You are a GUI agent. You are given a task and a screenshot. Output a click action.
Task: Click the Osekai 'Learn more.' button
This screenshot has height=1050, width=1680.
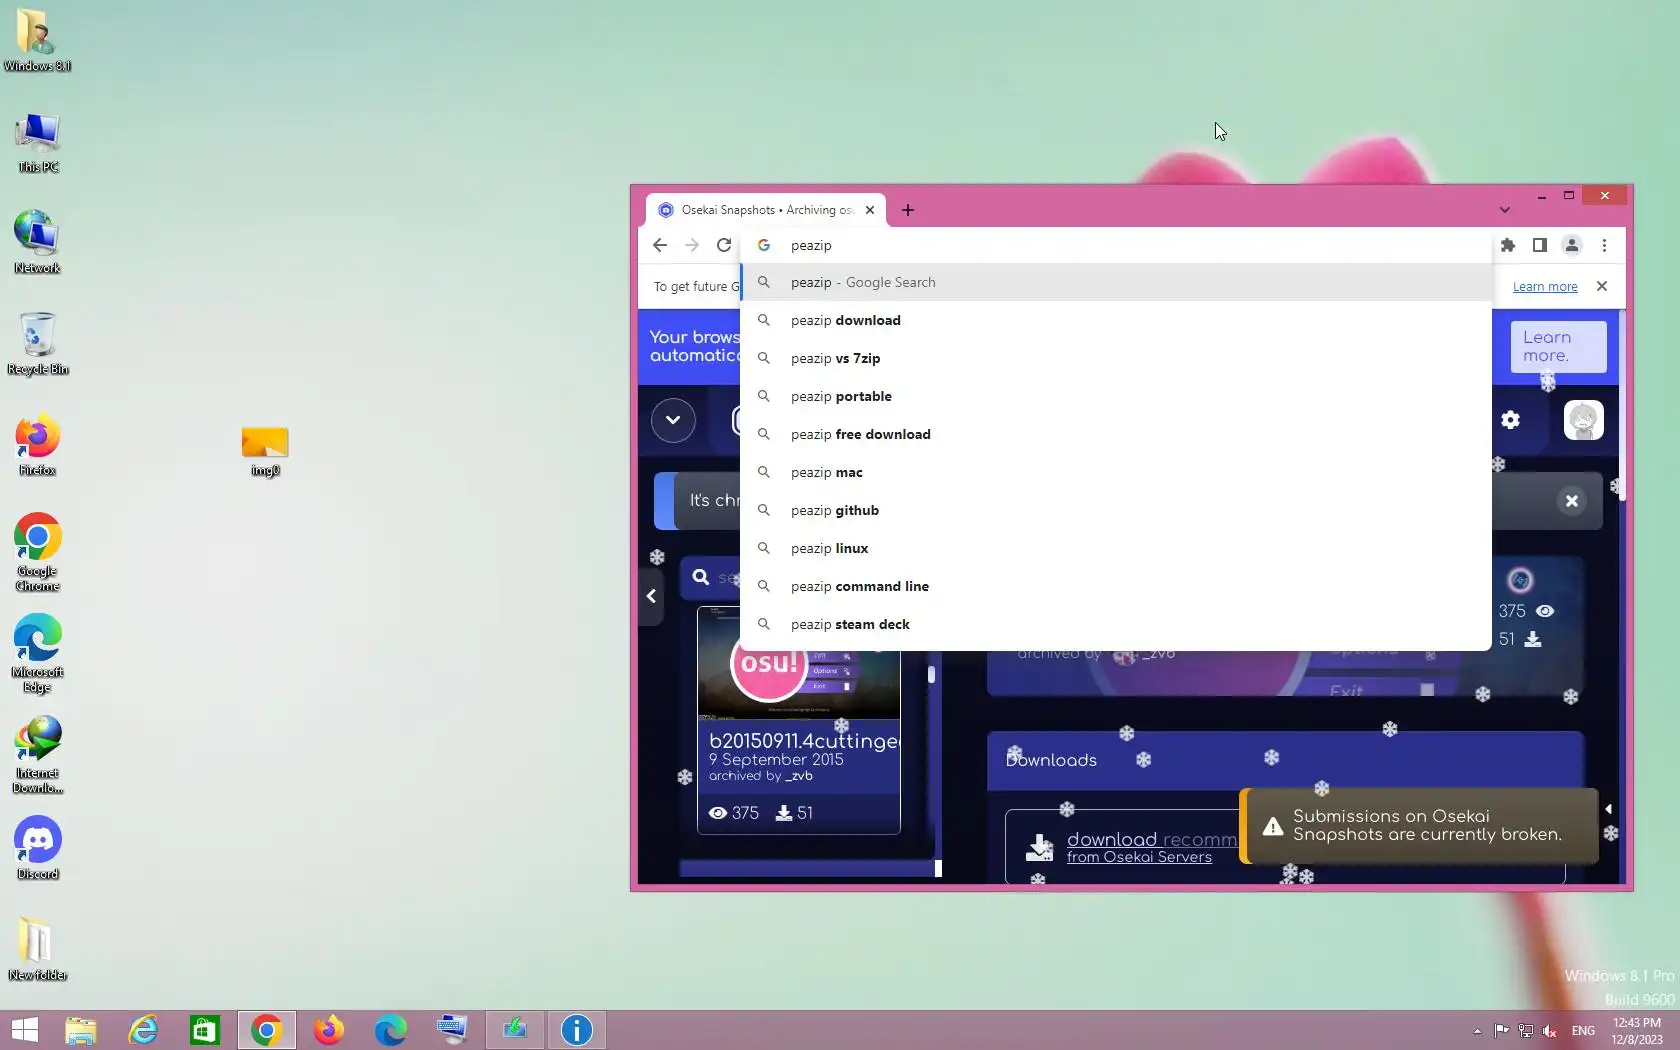click(1558, 347)
